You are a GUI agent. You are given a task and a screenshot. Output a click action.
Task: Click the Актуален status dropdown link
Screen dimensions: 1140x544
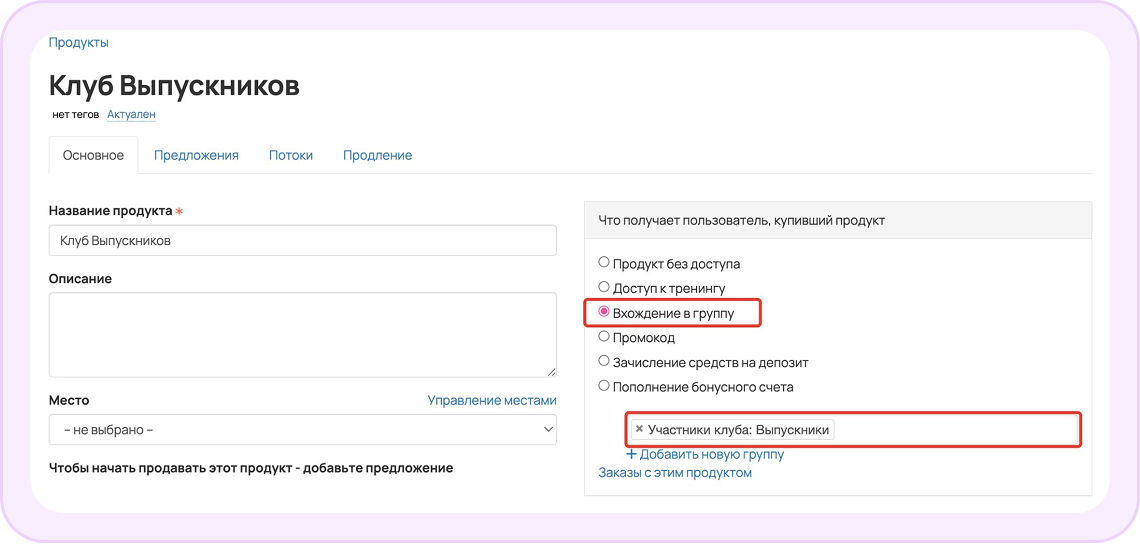(132, 114)
